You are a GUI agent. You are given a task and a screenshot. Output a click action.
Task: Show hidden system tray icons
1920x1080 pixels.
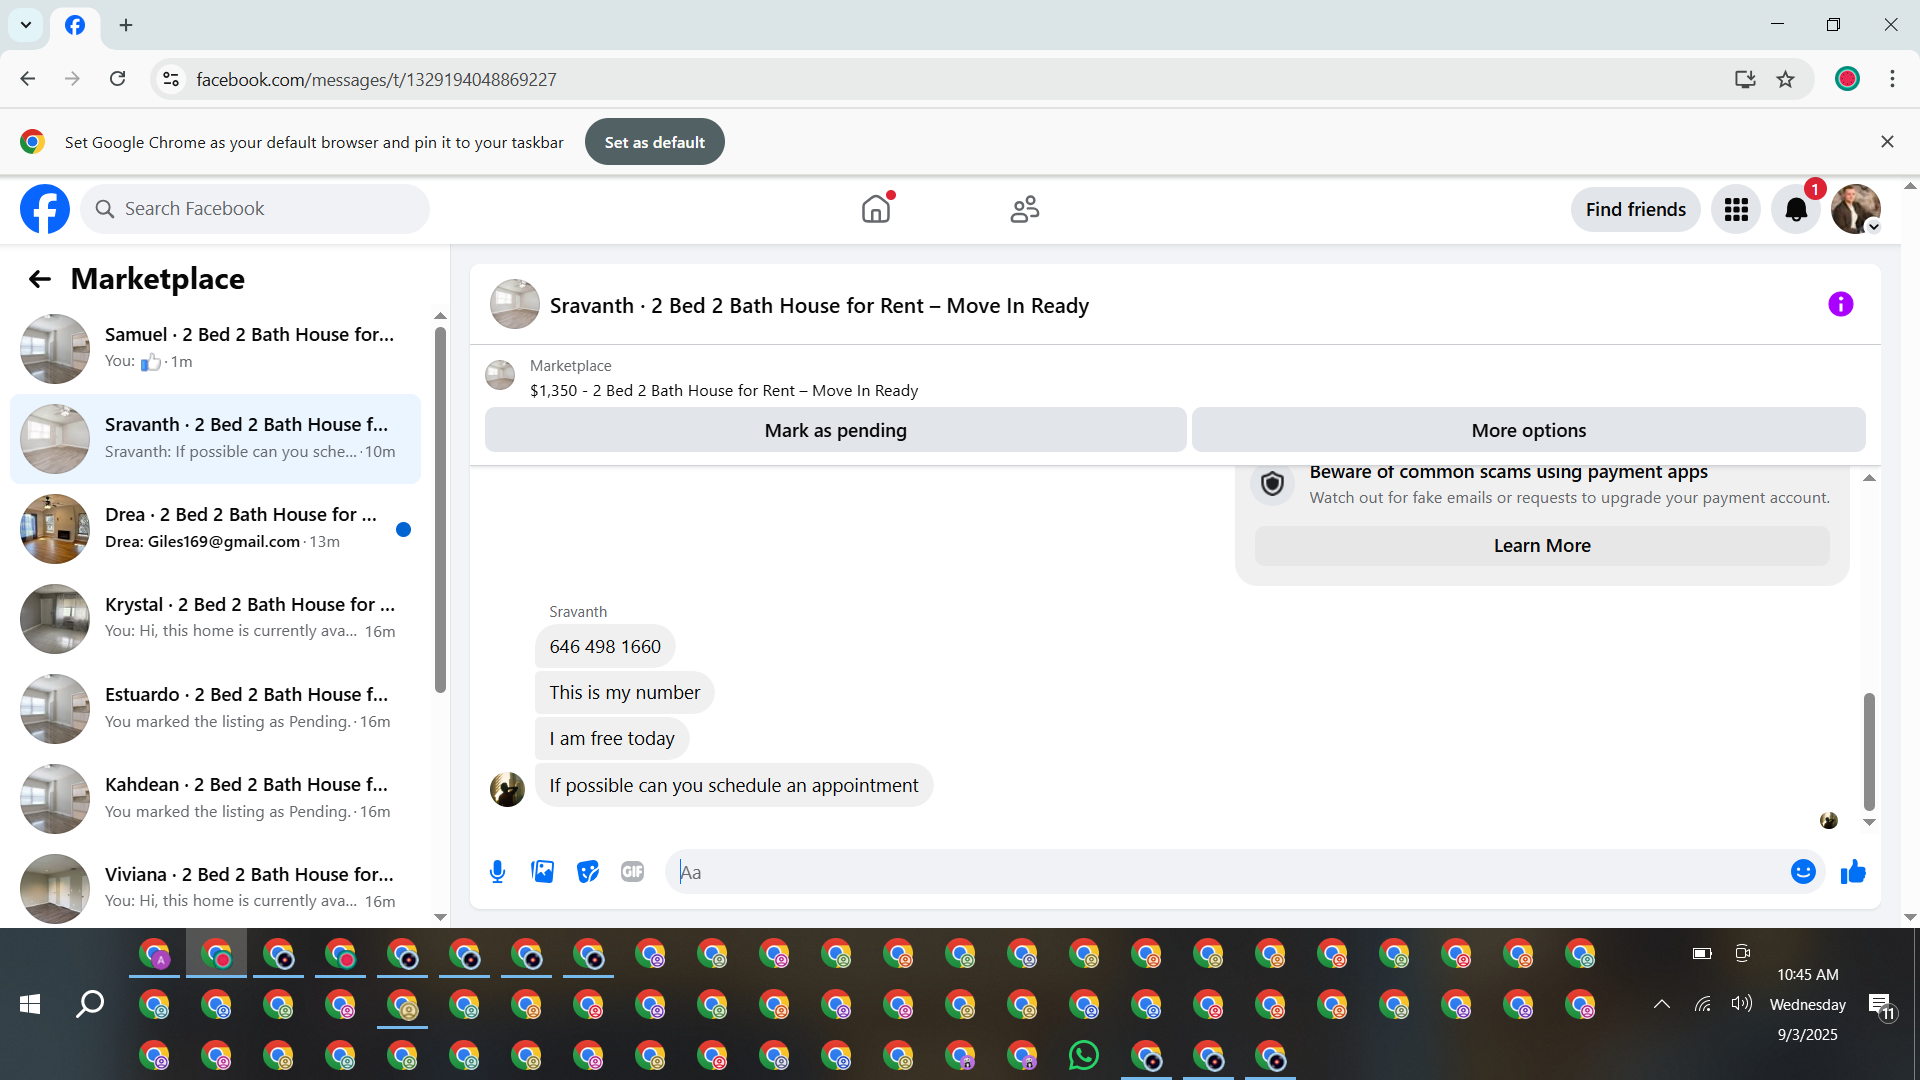[1661, 1004]
